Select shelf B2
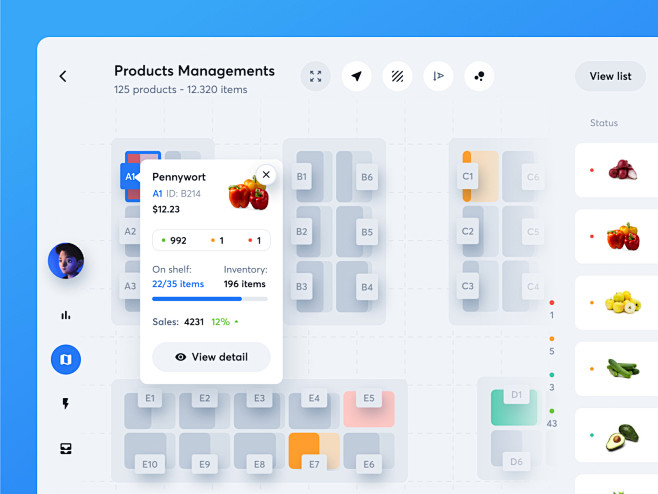 (x=302, y=232)
